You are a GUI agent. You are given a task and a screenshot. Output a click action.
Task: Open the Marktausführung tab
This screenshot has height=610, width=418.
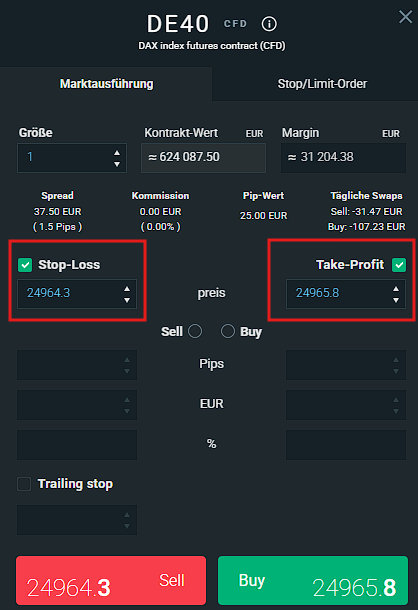[106, 84]
